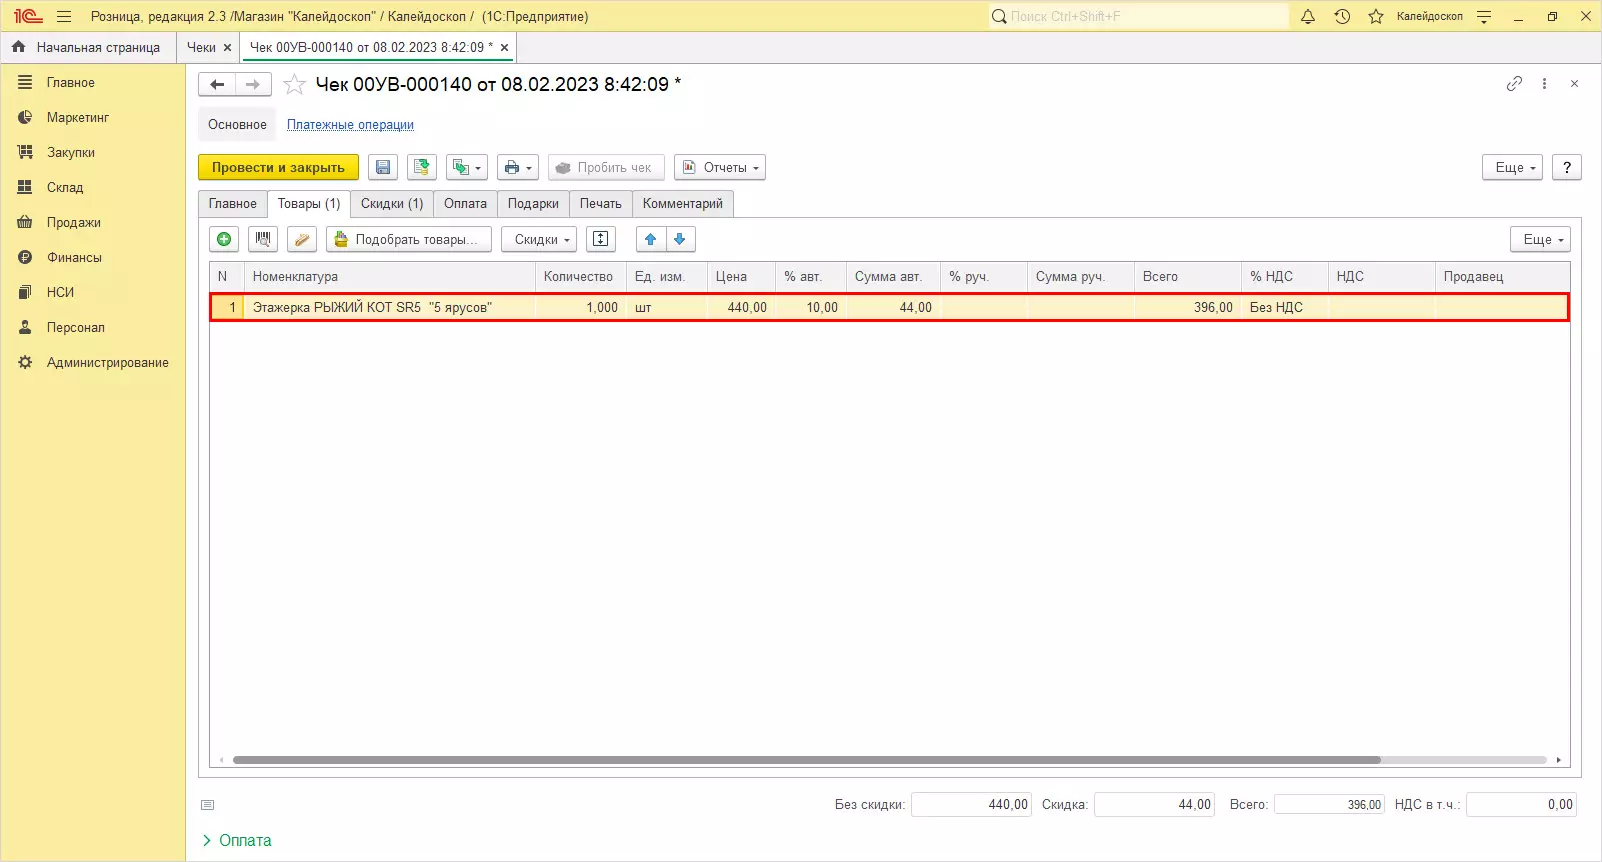
Task: Switch to the Главное document tab
Action: point(233,204)
